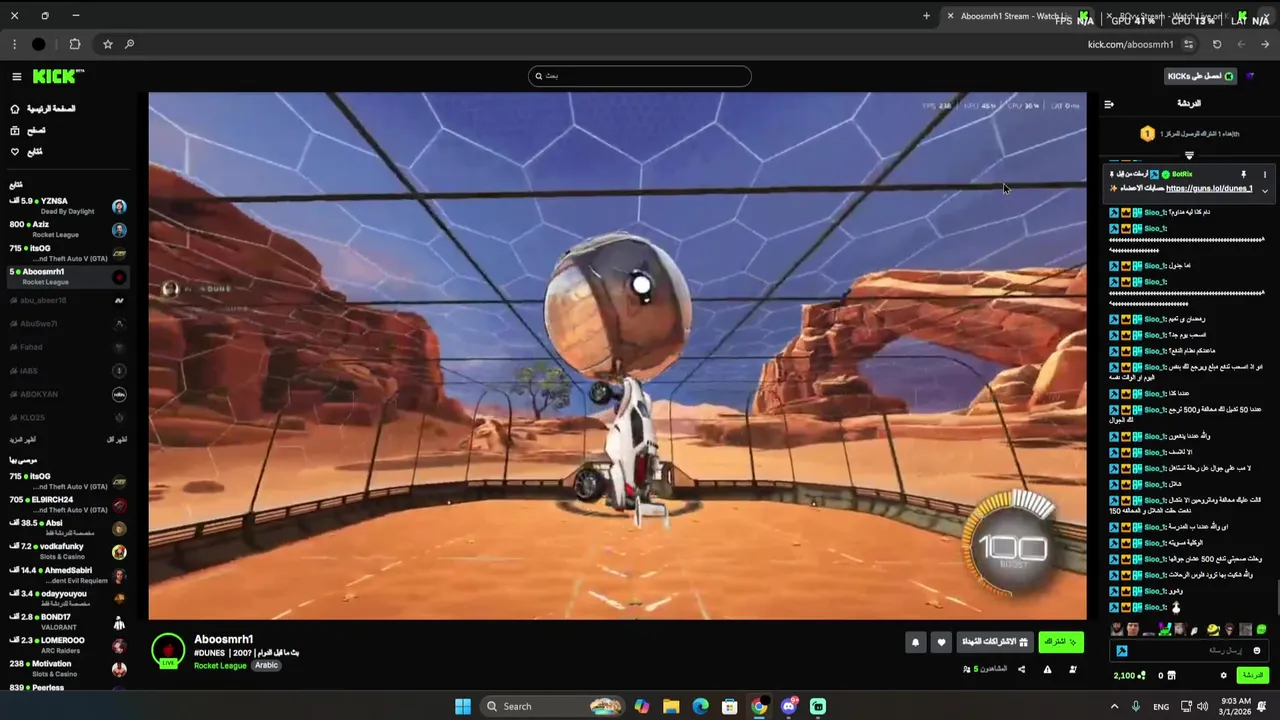Open the following sidebar item with heart
The image size is (1280, 720).
point(27,152)
